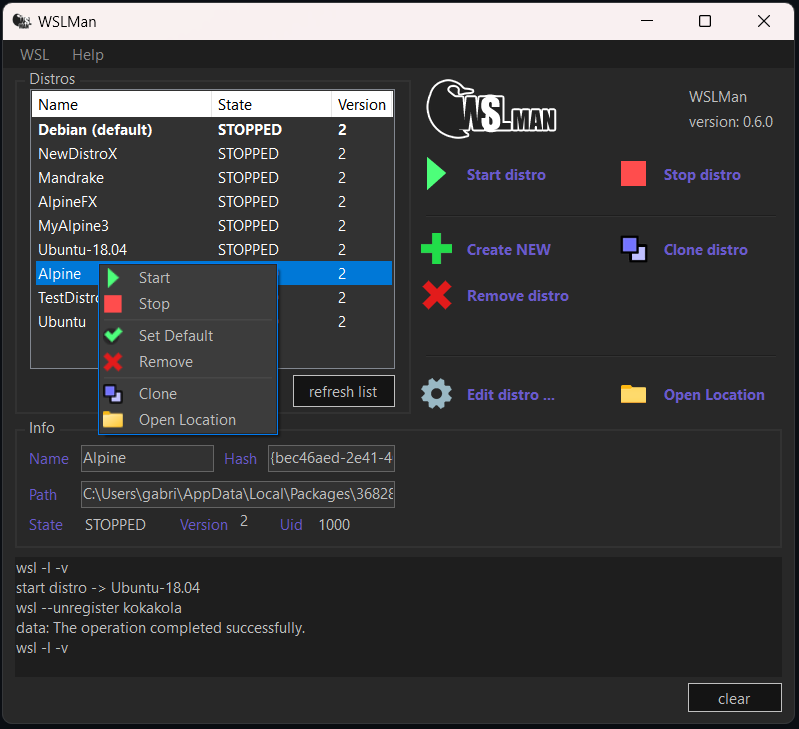Select Remove from the context menu

pos(165,362)
